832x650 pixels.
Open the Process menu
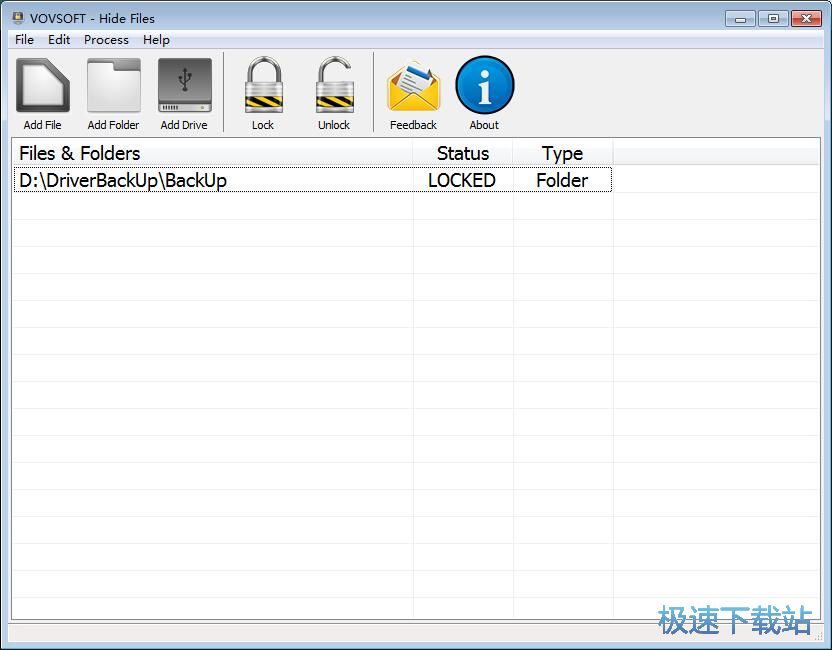click(x=106, y=40)
